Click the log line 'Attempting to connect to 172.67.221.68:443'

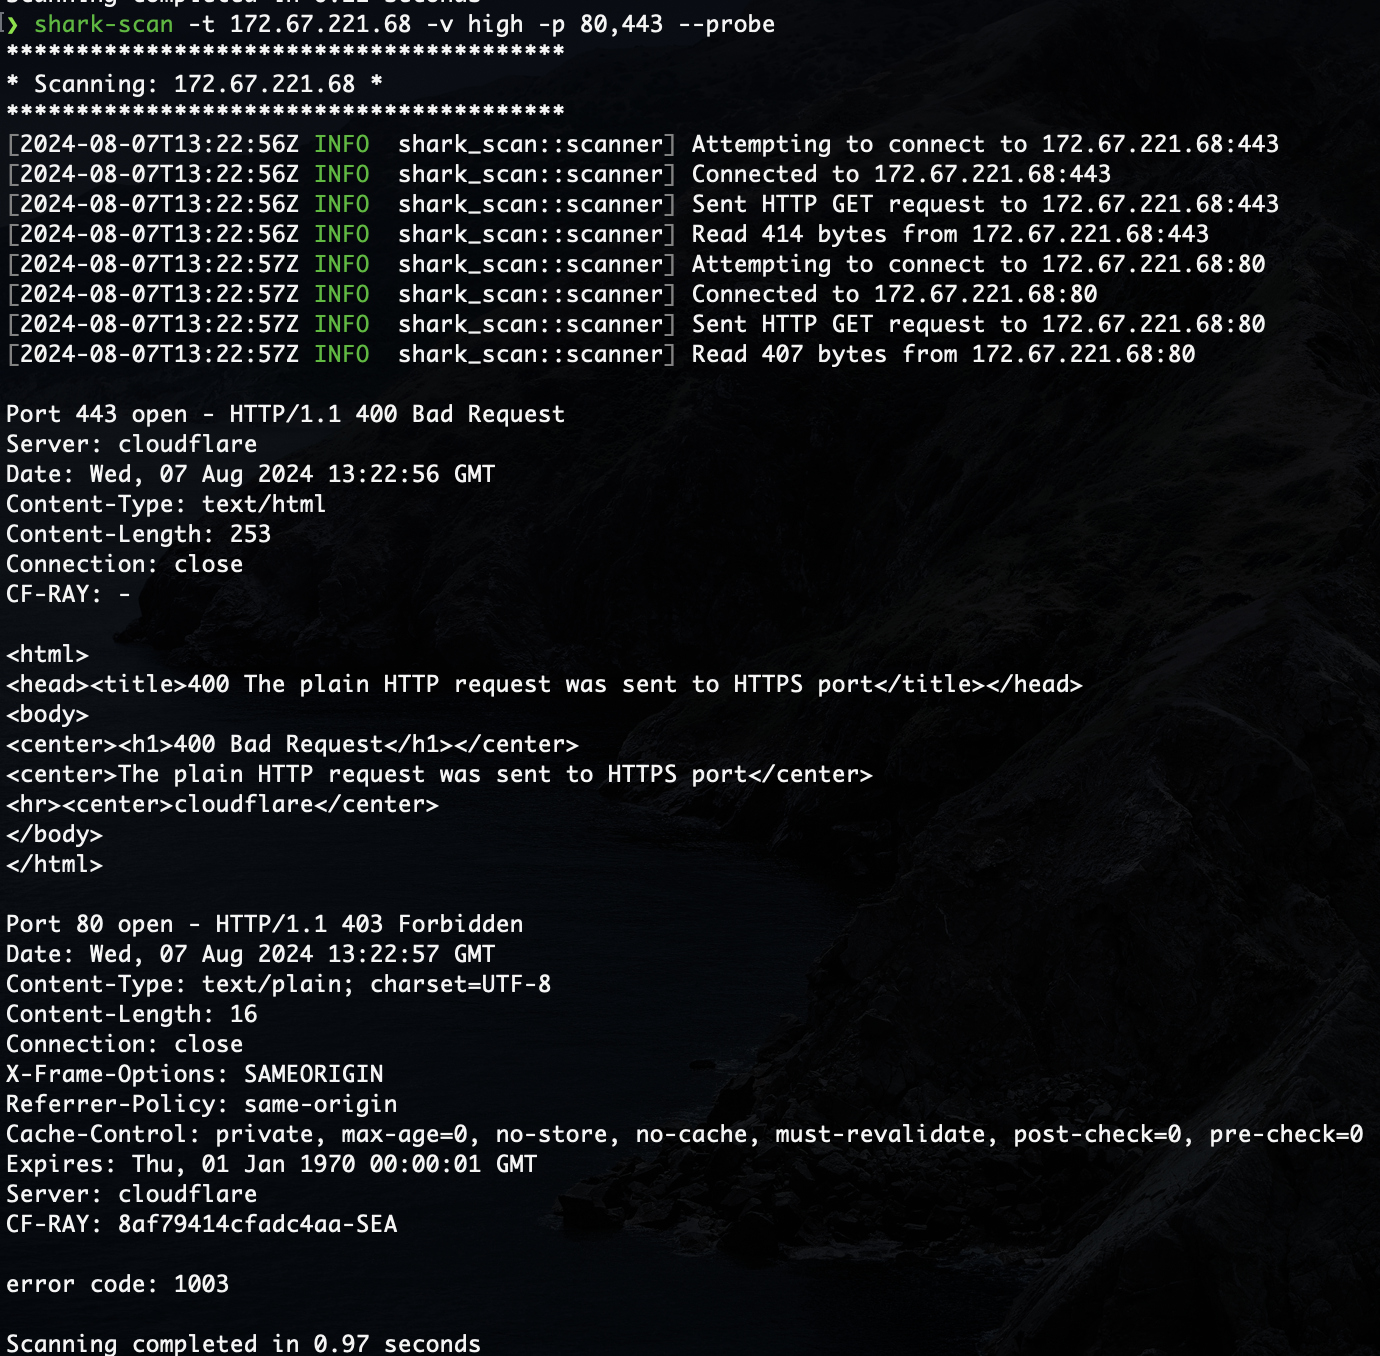985,144
